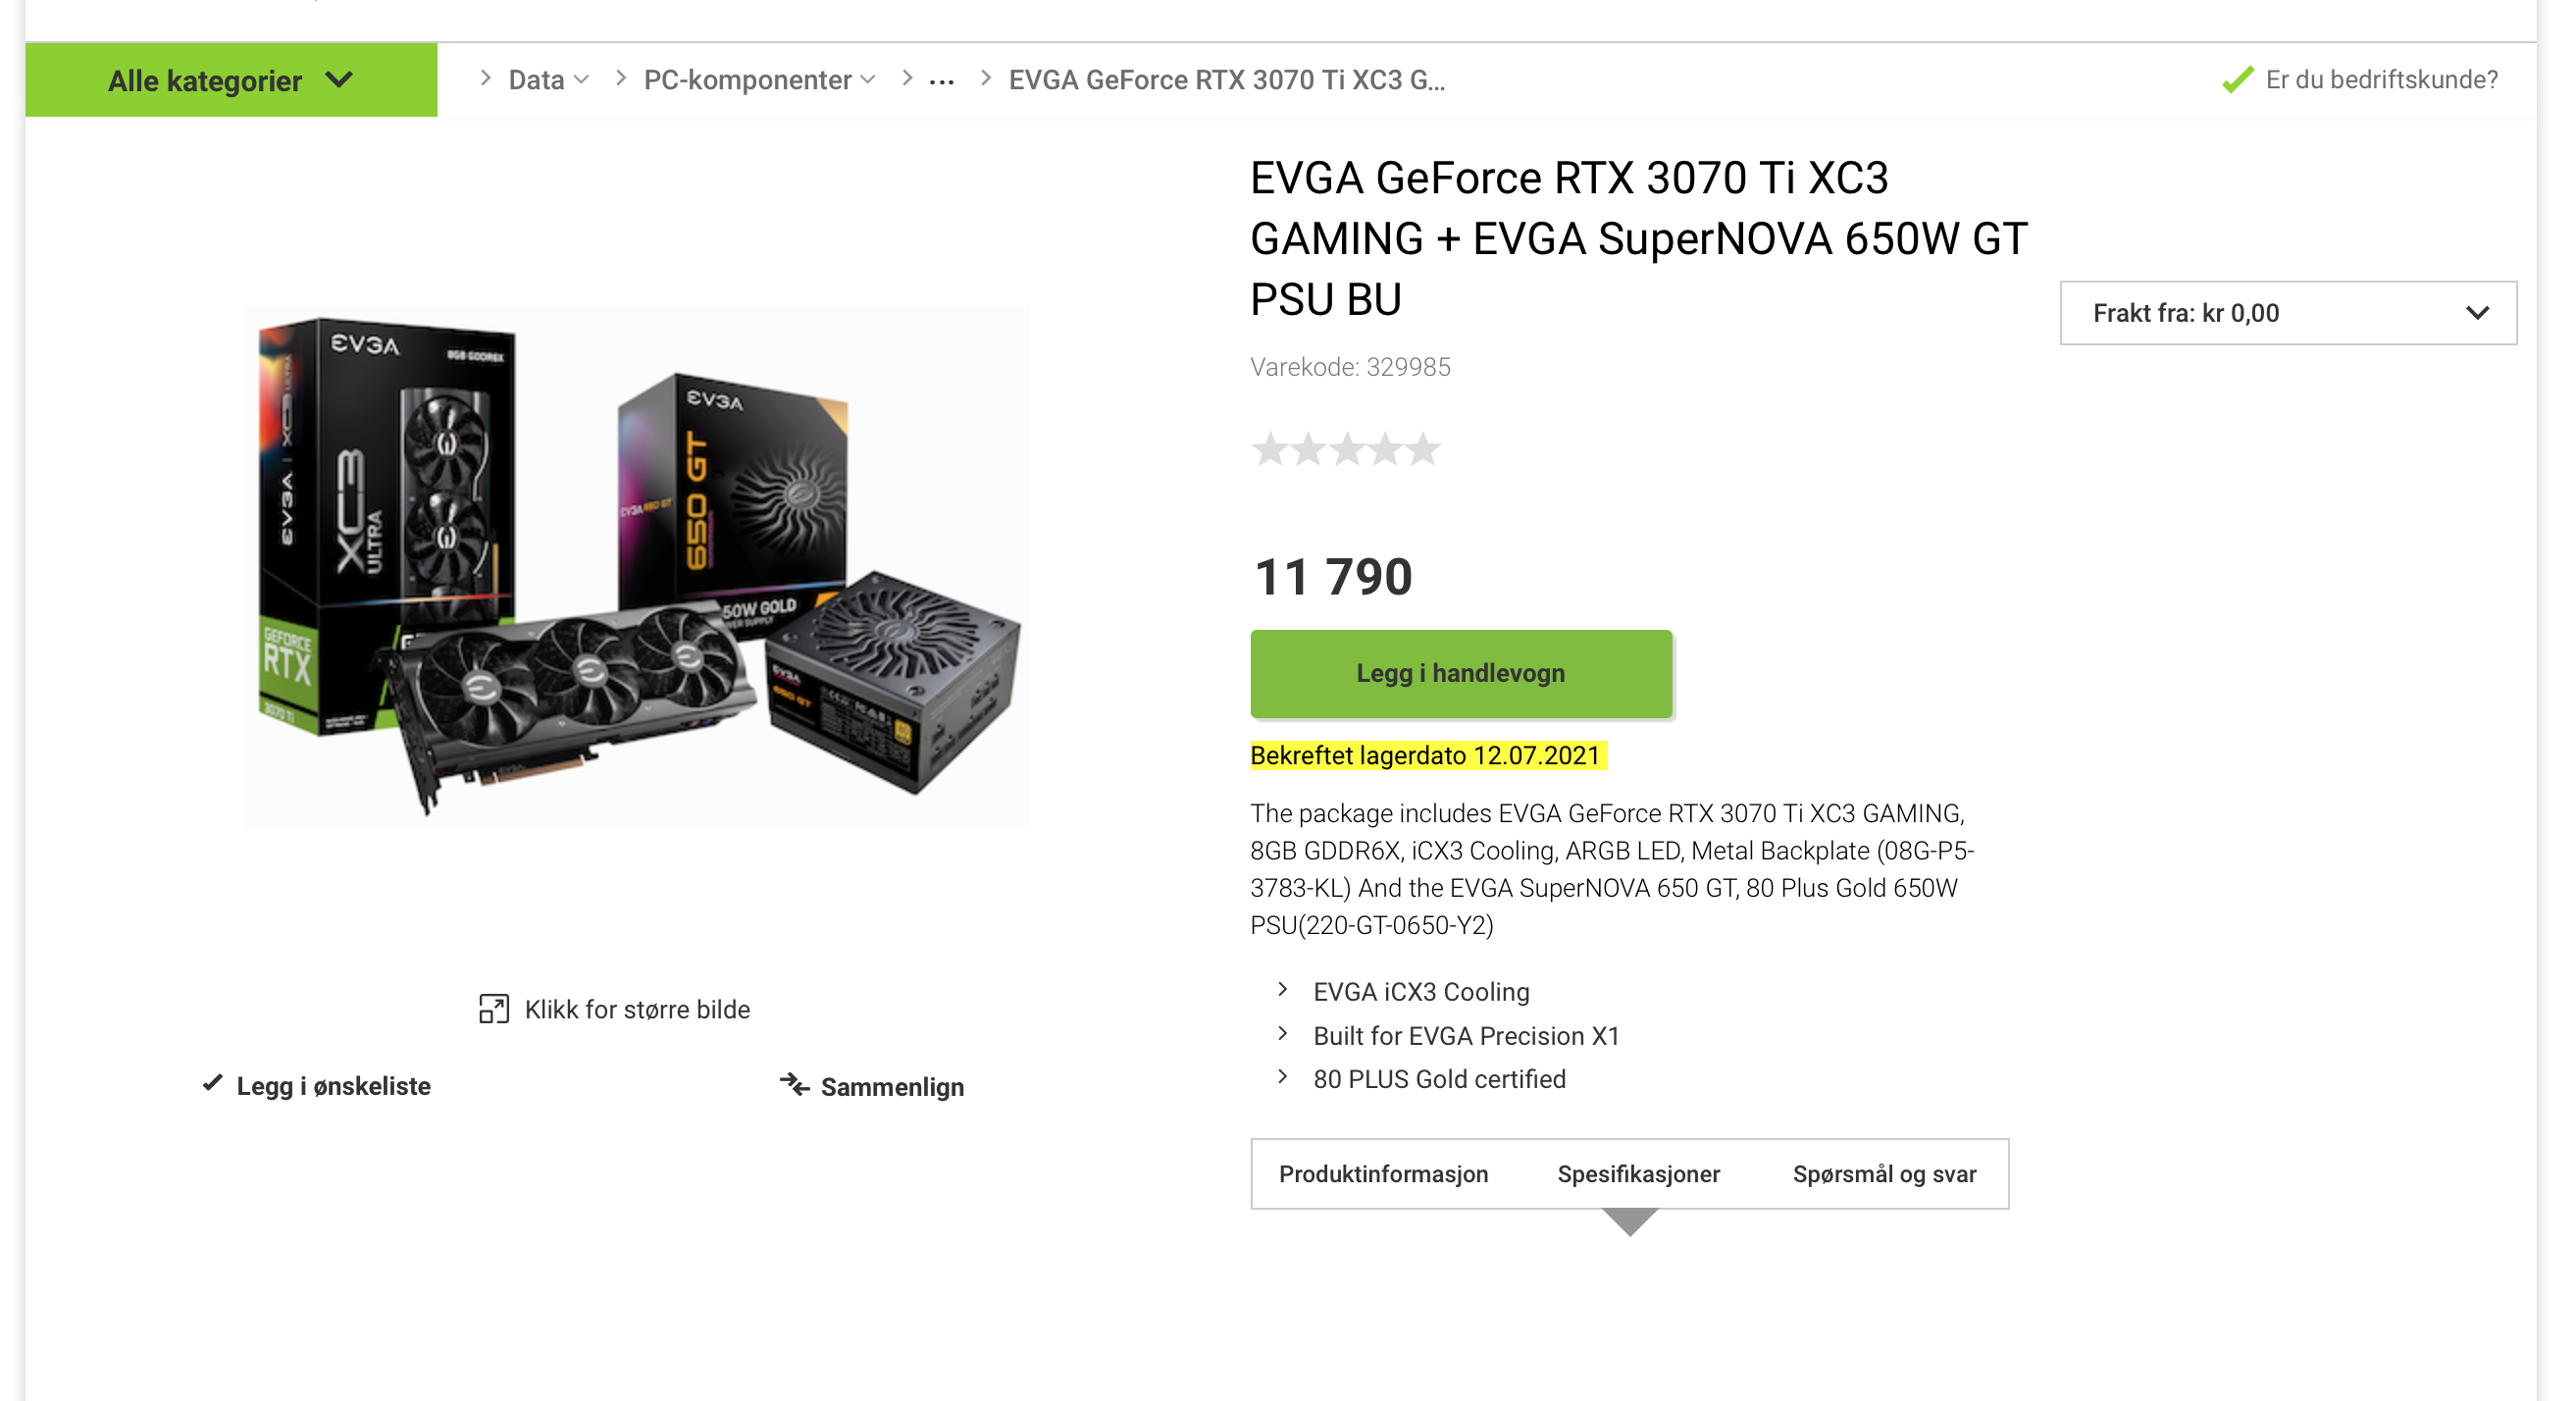
Task: Click the wishlist checkmark icon
Action: point(212,1083)
